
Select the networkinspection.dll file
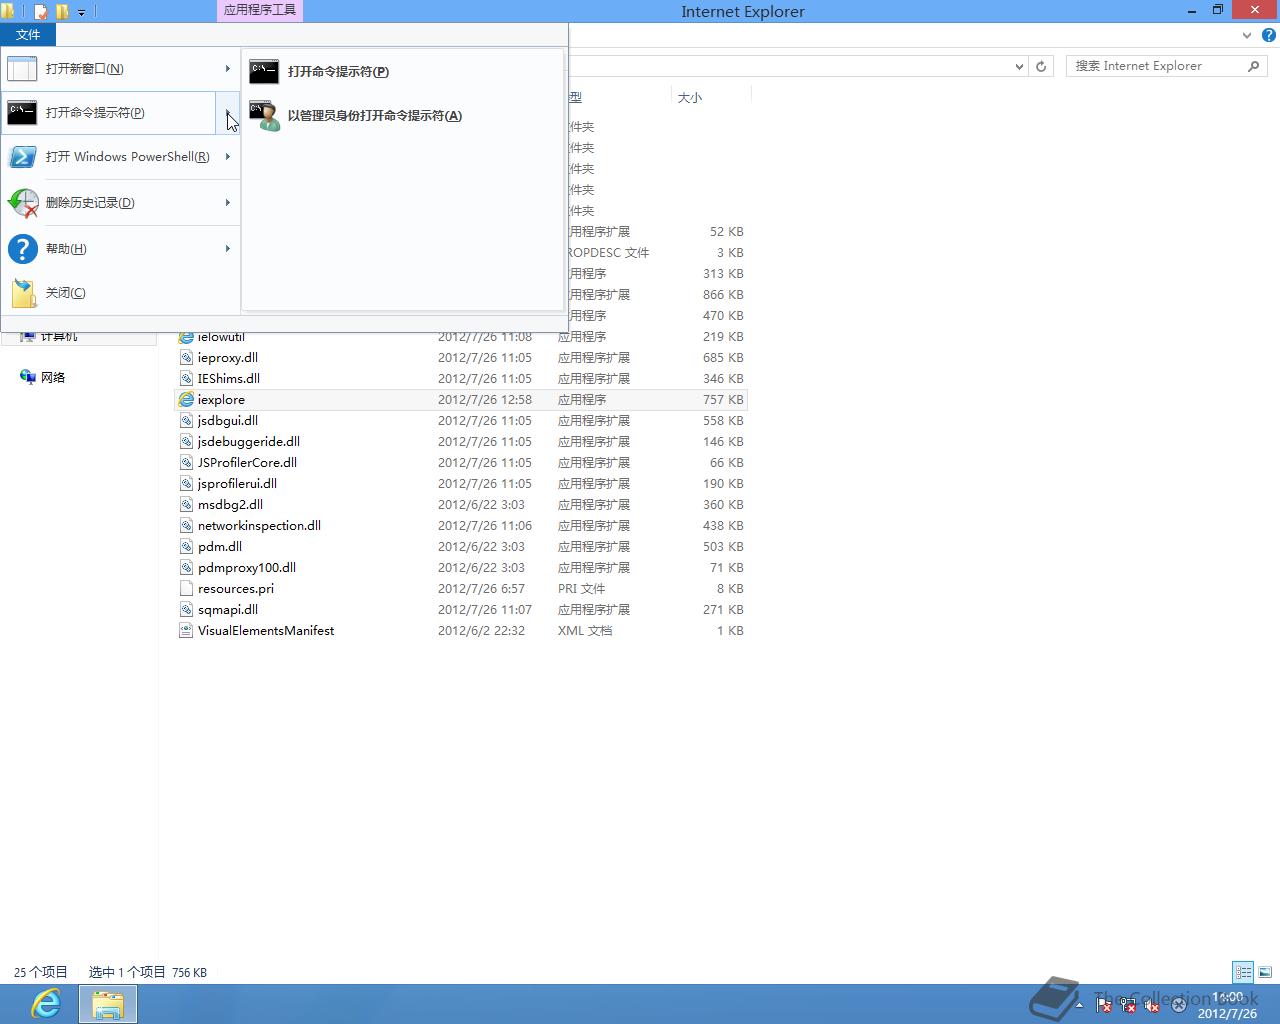click(x=259, y=525)
